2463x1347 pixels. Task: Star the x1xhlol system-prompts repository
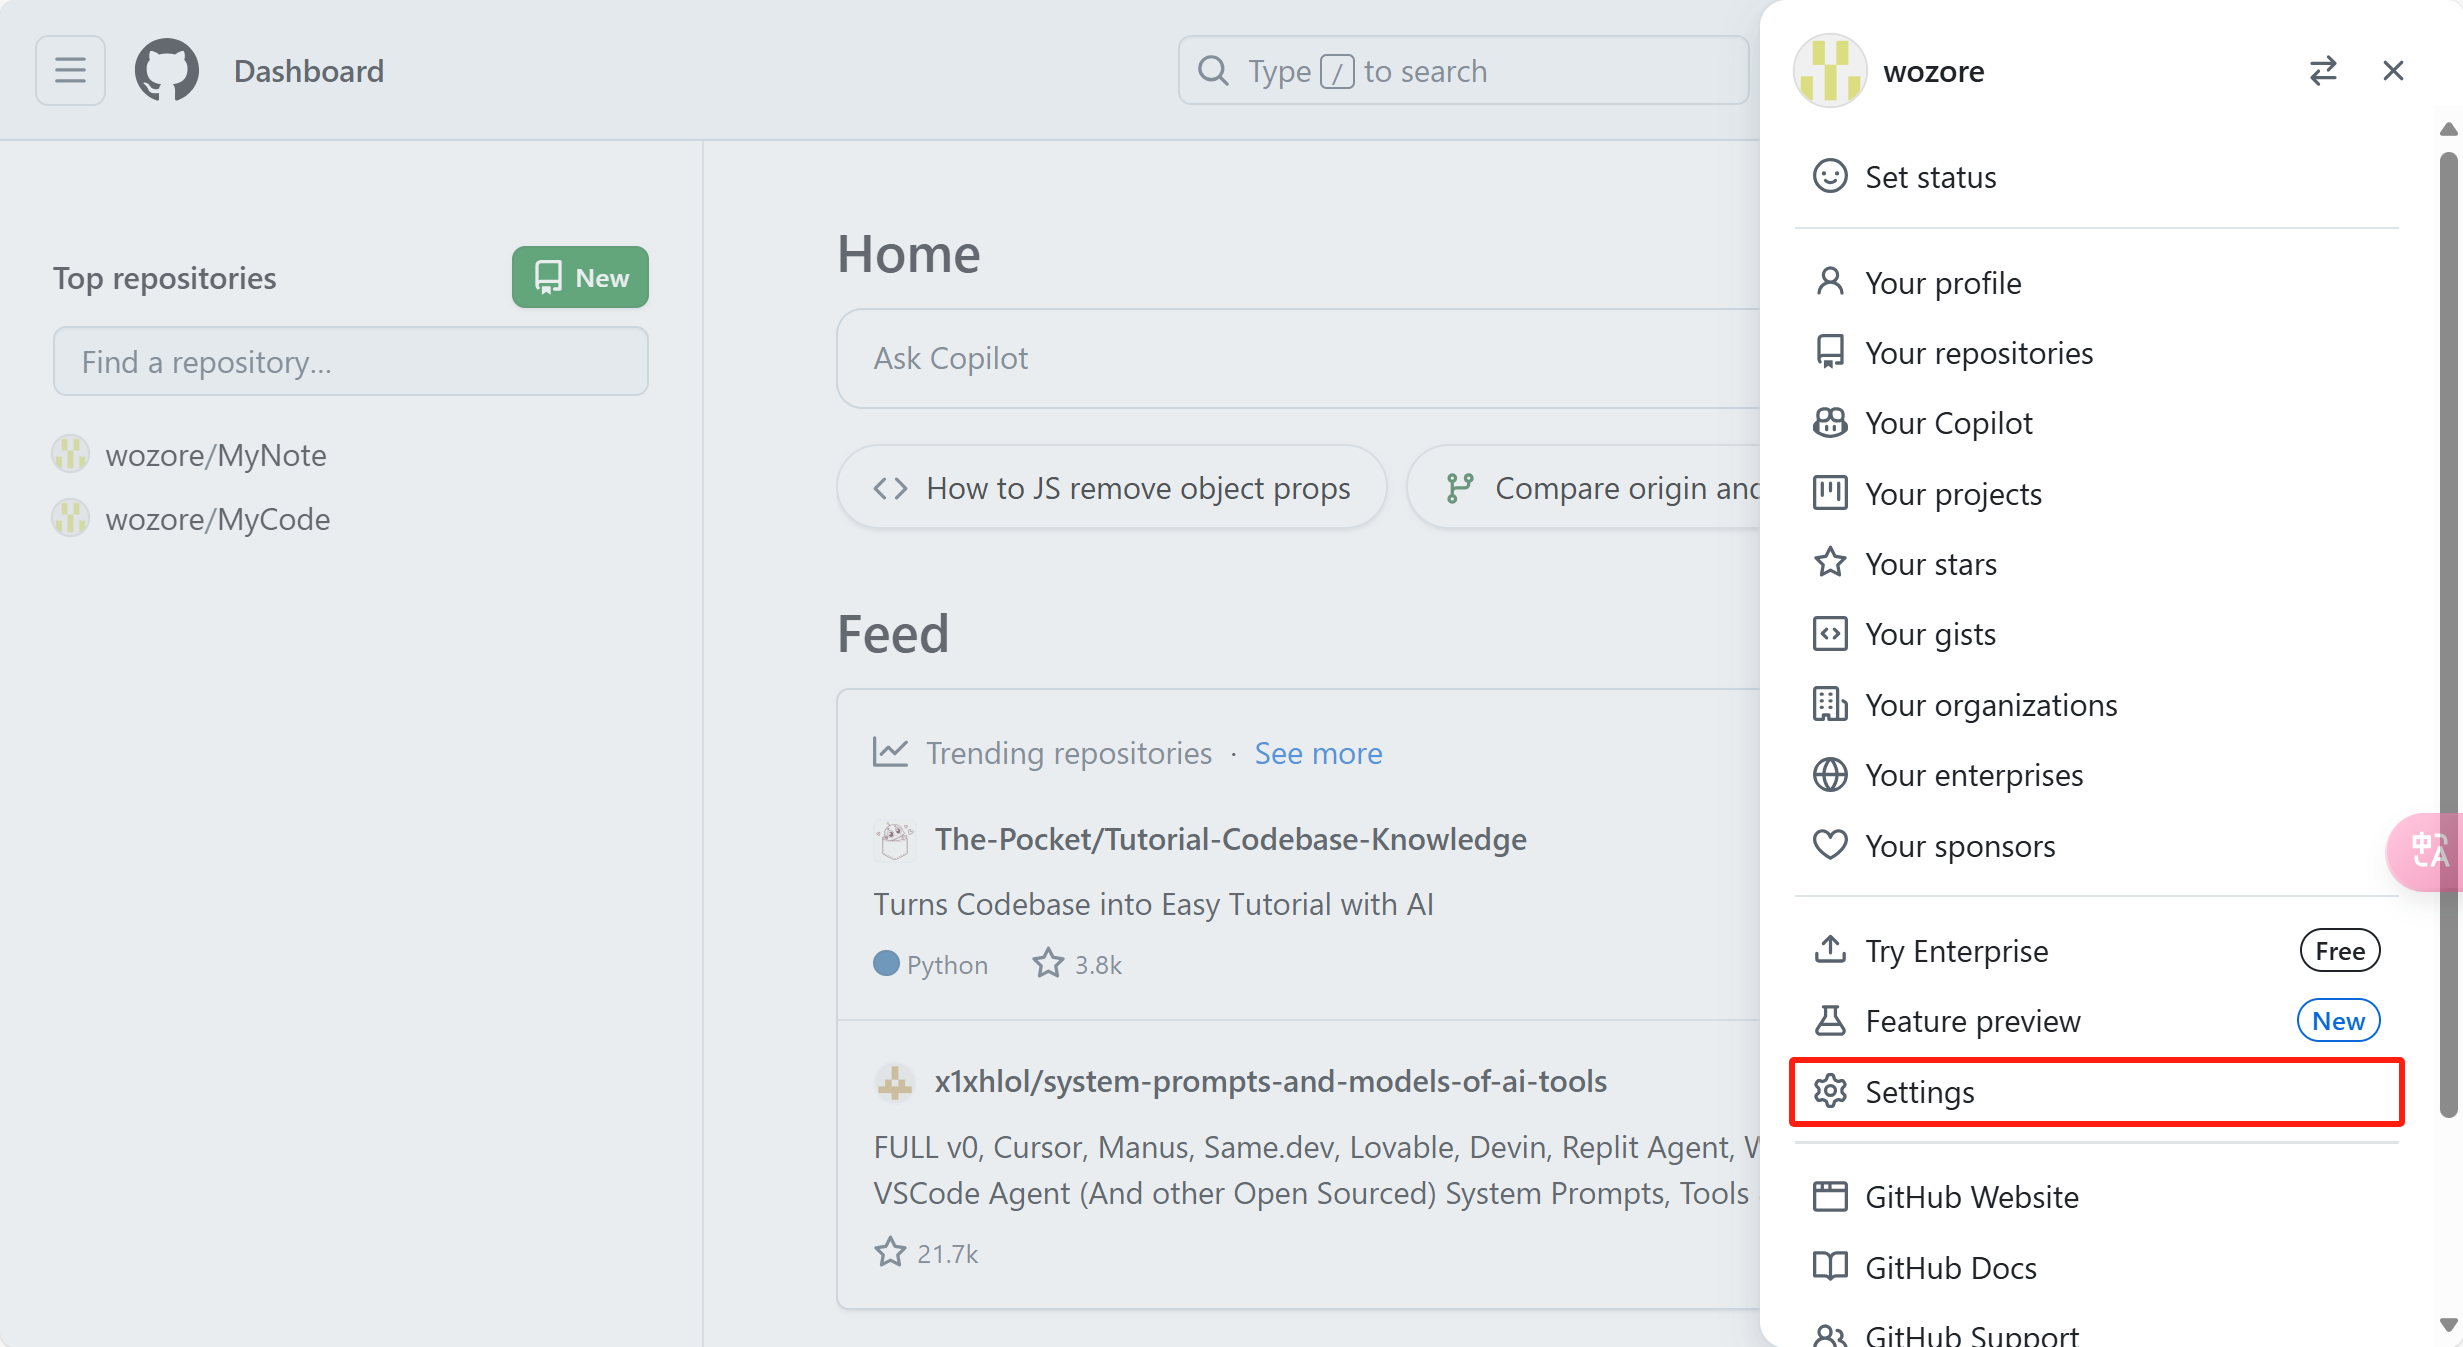890,1253
